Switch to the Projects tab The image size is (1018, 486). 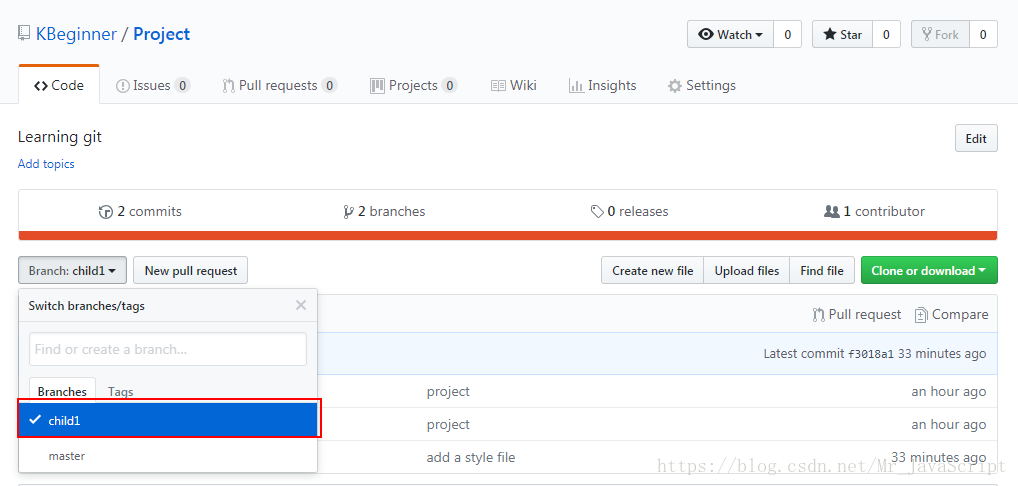(414, 85)
